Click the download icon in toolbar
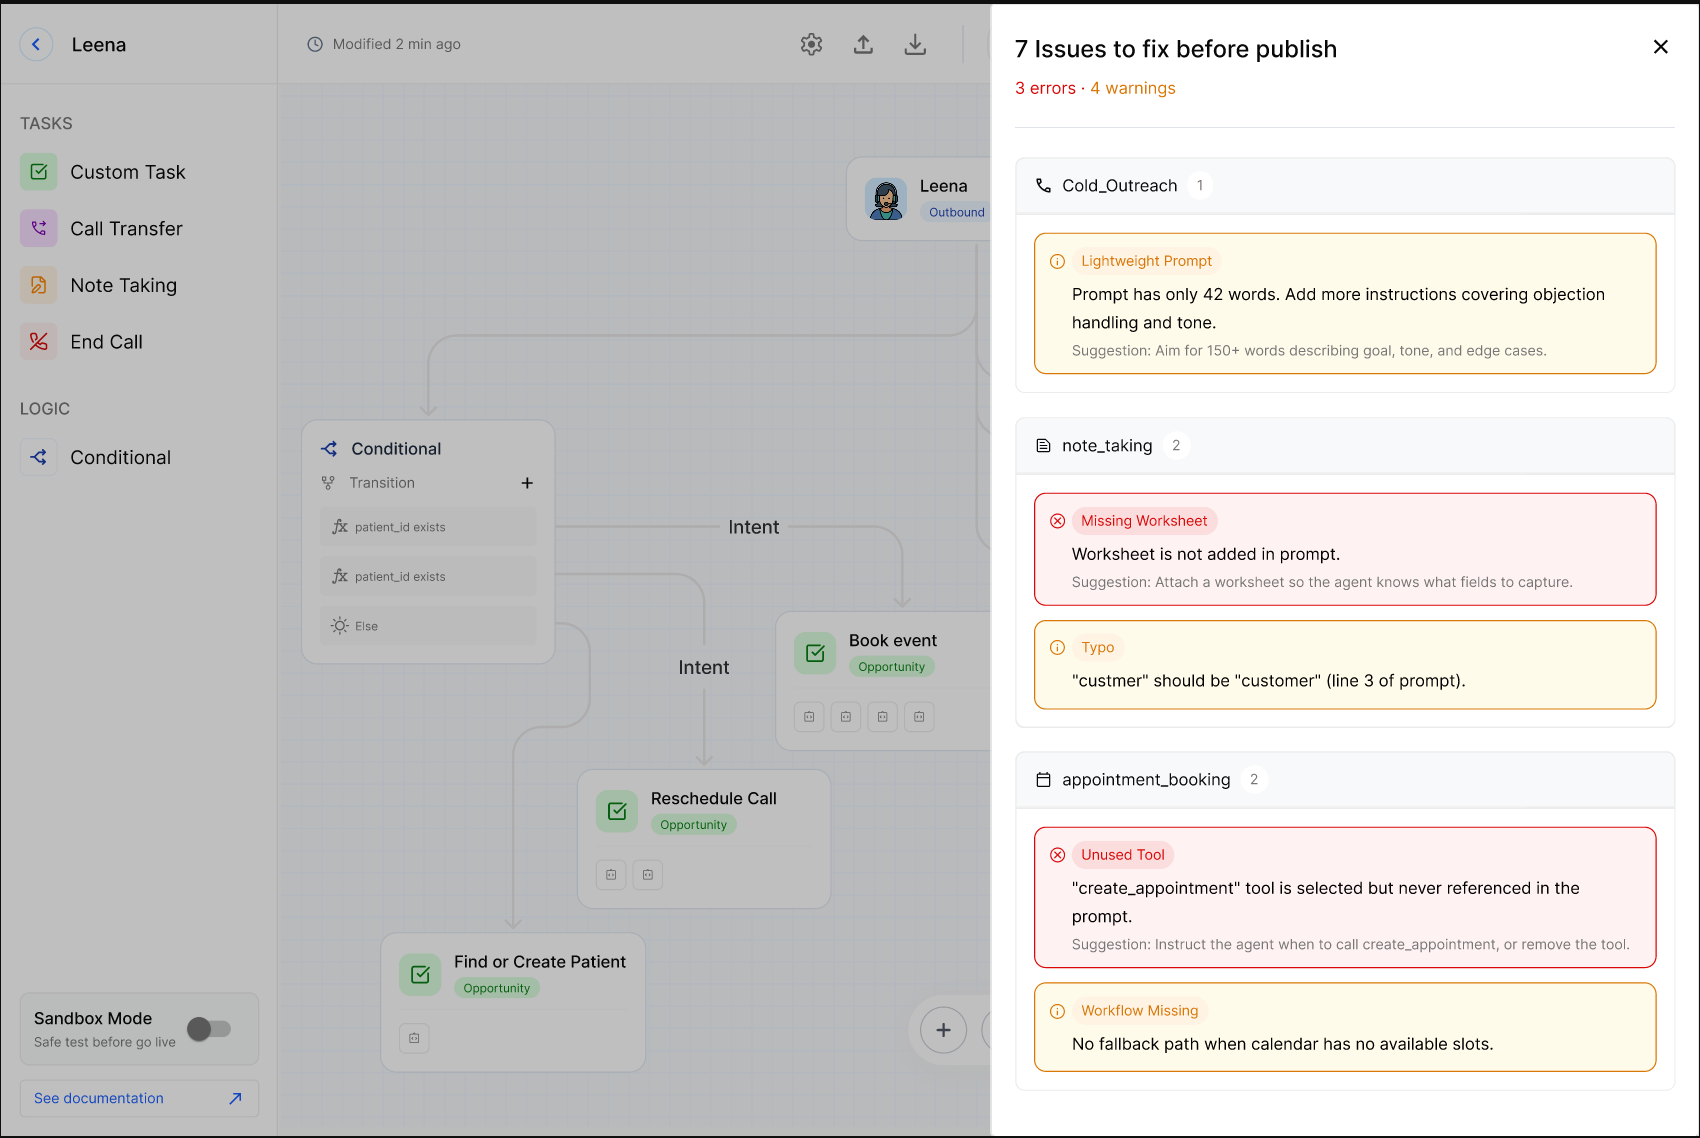This screenshot has width=1700, height=1138. (x=915, y=44)
